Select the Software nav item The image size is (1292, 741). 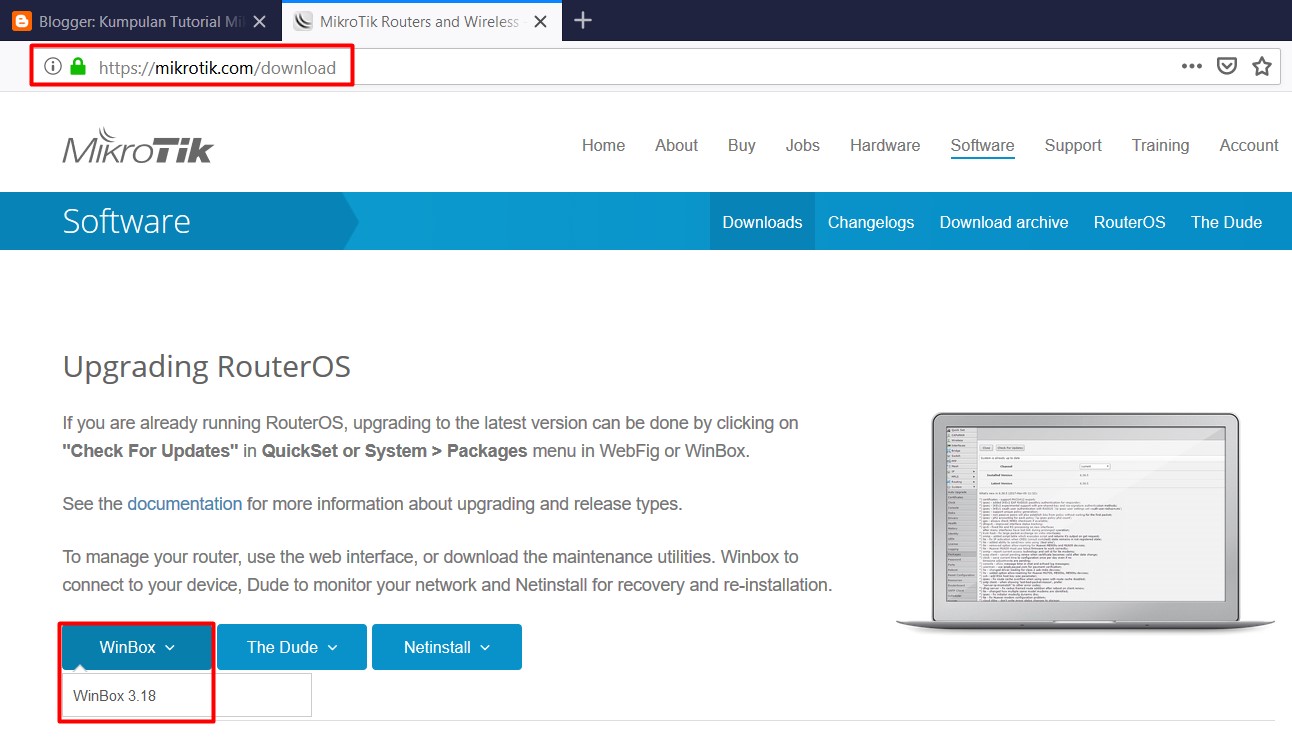pyautogui.click(x=982, y=145)
